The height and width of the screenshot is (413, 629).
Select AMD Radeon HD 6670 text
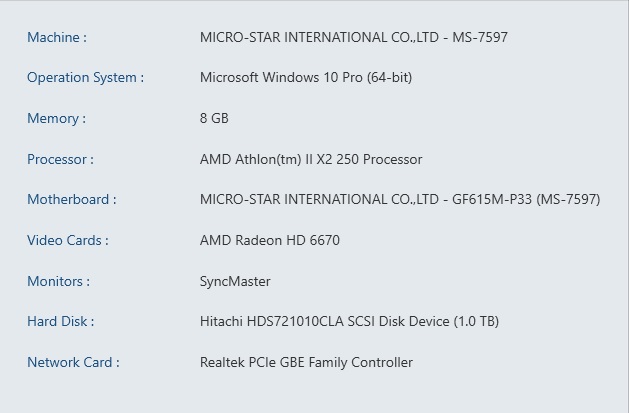pyautogui.click(x=270, y=240)
